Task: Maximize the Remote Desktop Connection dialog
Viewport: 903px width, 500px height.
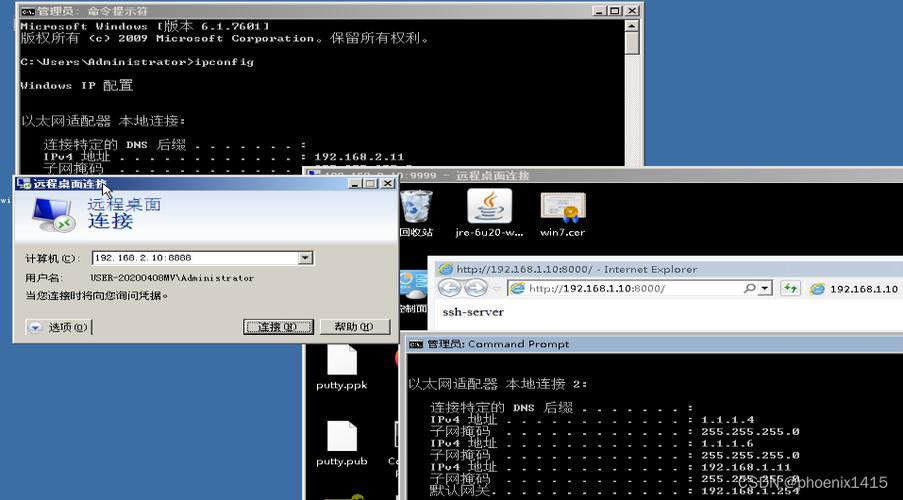Action: (370, 184)
